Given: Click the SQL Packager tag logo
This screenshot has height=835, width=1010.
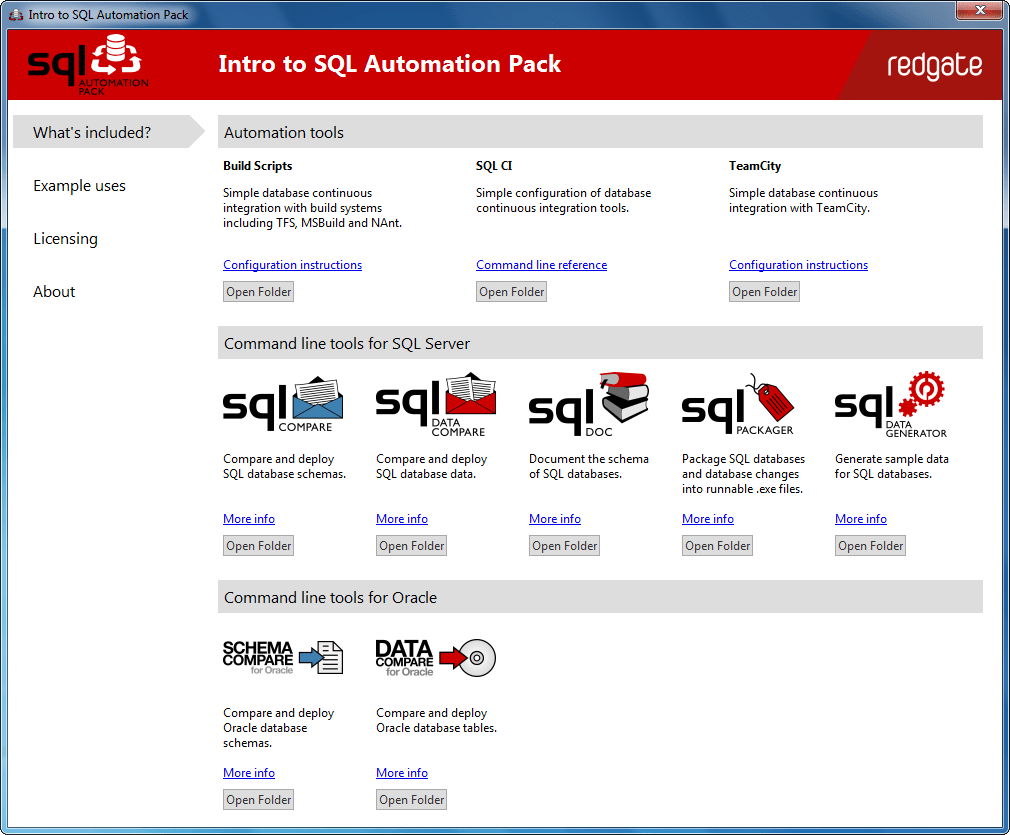Looking at the screenshot, I should point(738,404).
